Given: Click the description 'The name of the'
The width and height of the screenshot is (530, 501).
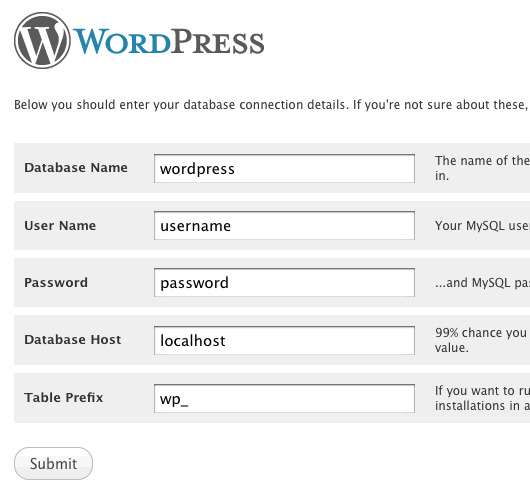Looking at the screenshot, I should [482, 161].
